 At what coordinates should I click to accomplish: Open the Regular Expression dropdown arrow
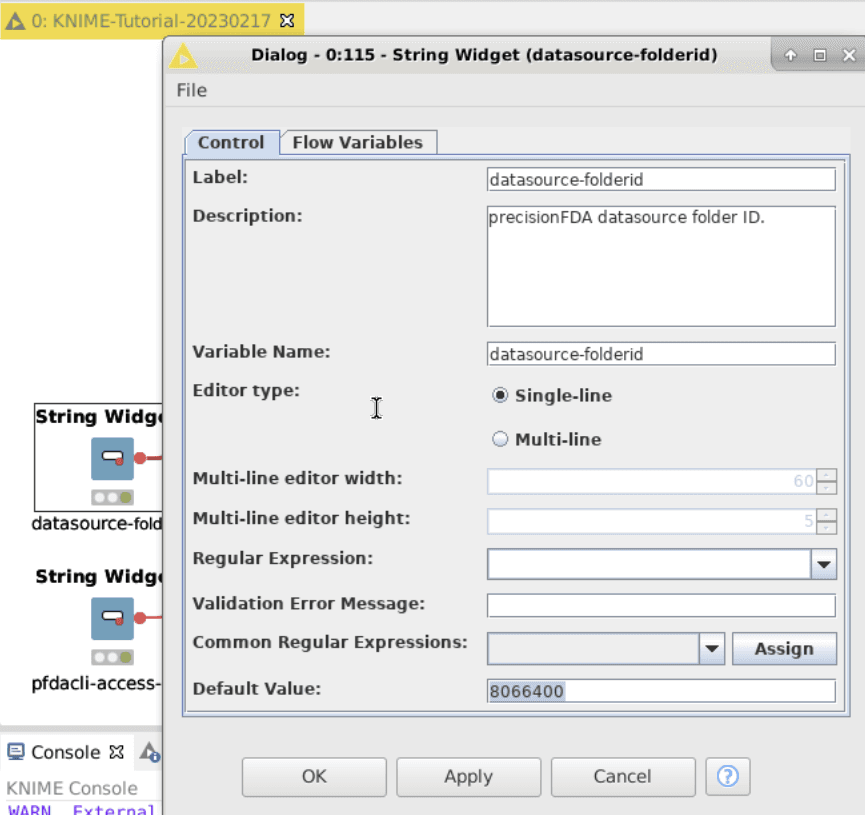(x=824, y=564)
